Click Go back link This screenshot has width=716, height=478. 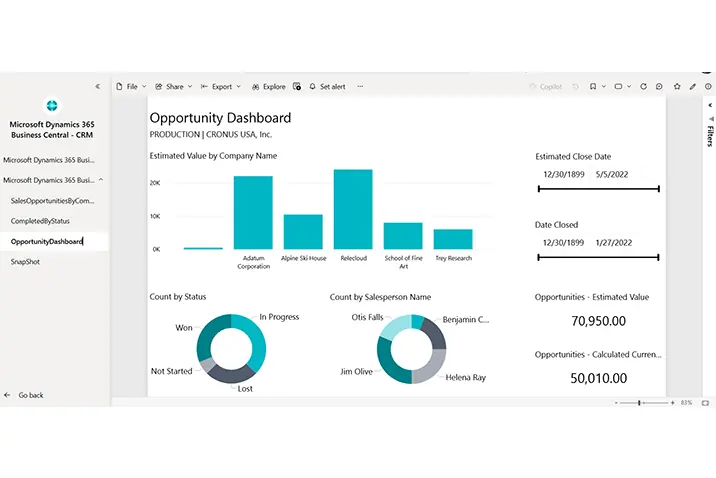(24, 395)
